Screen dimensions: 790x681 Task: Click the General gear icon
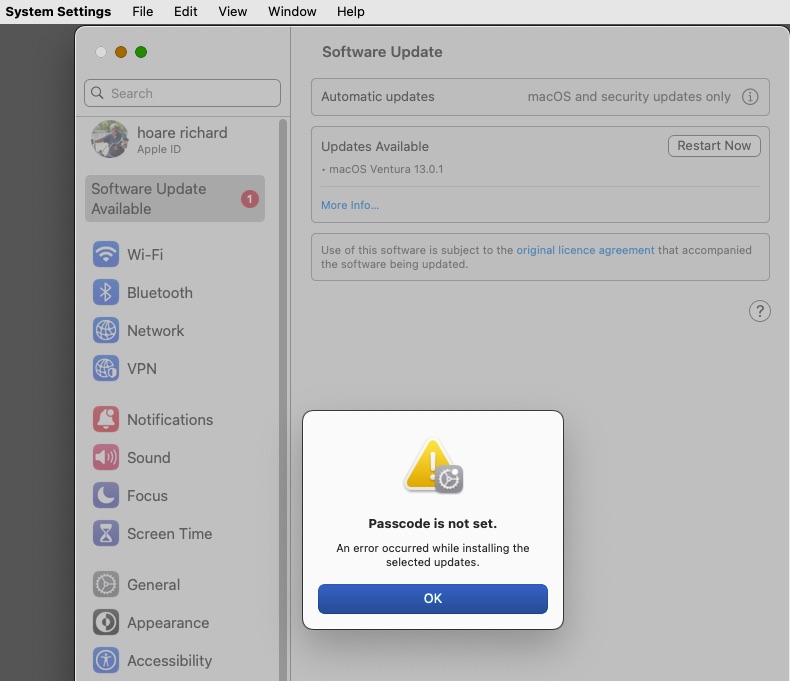(106, 584)
